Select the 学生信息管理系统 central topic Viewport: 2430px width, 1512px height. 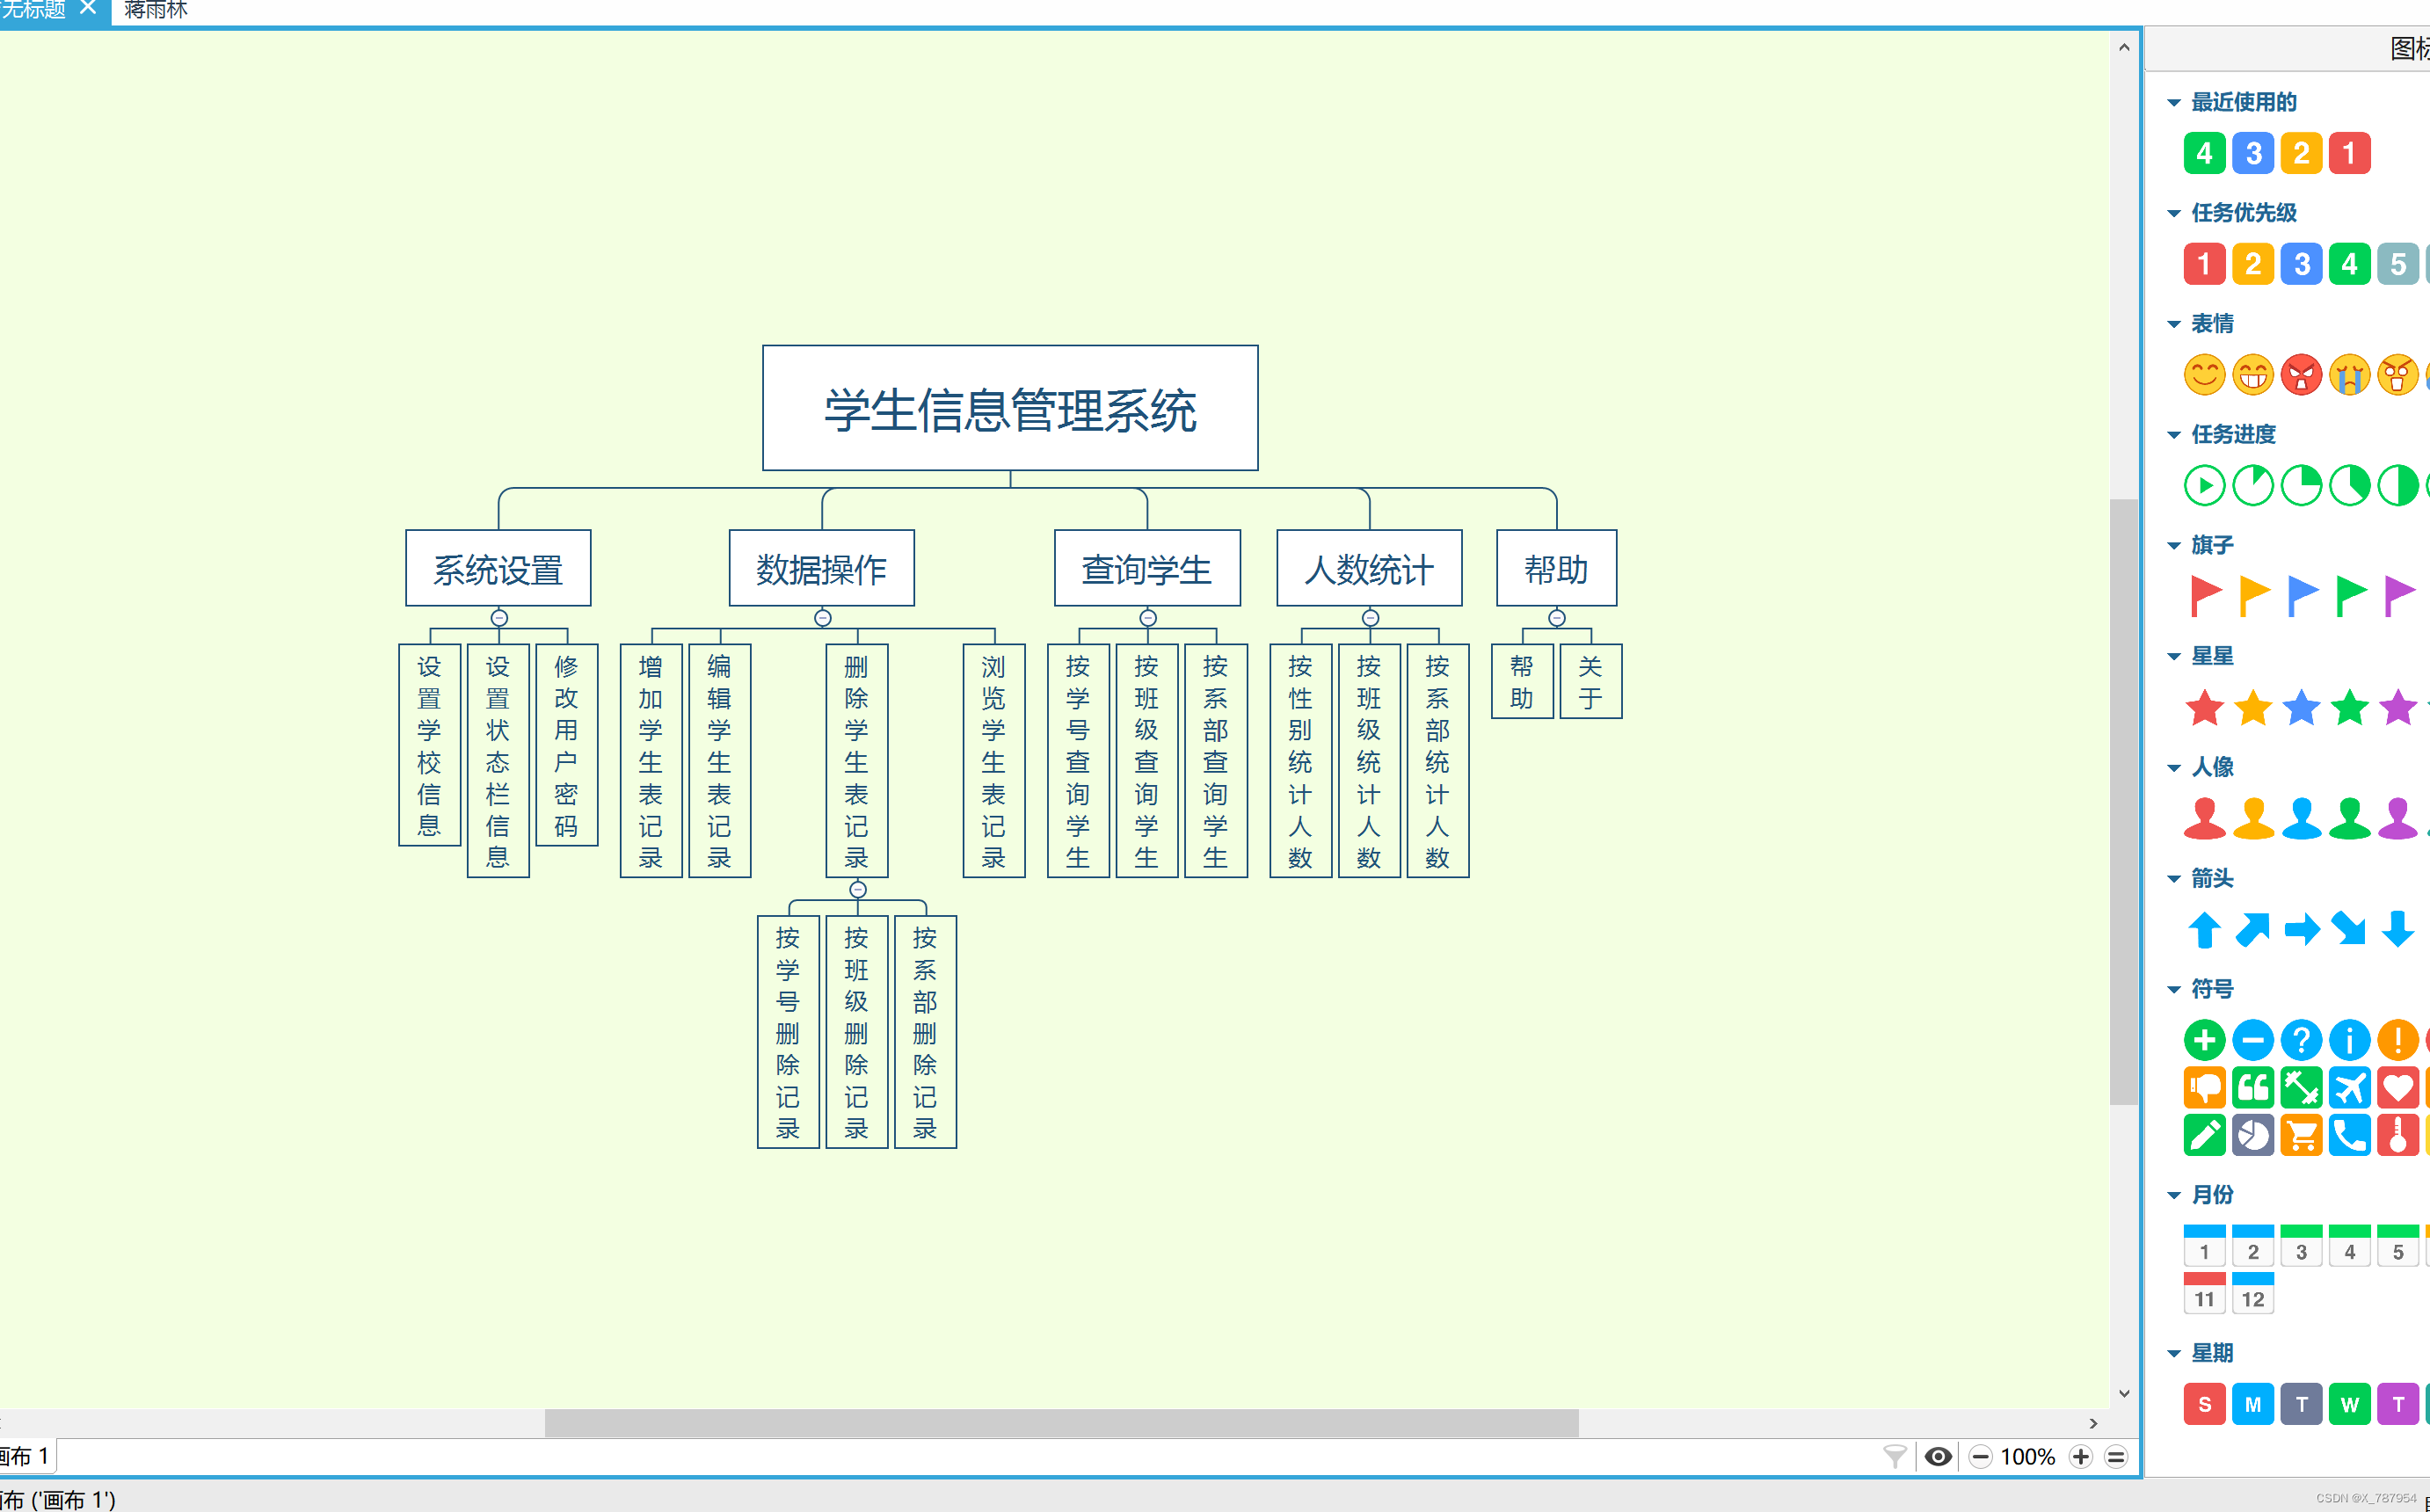[1010, 408]
